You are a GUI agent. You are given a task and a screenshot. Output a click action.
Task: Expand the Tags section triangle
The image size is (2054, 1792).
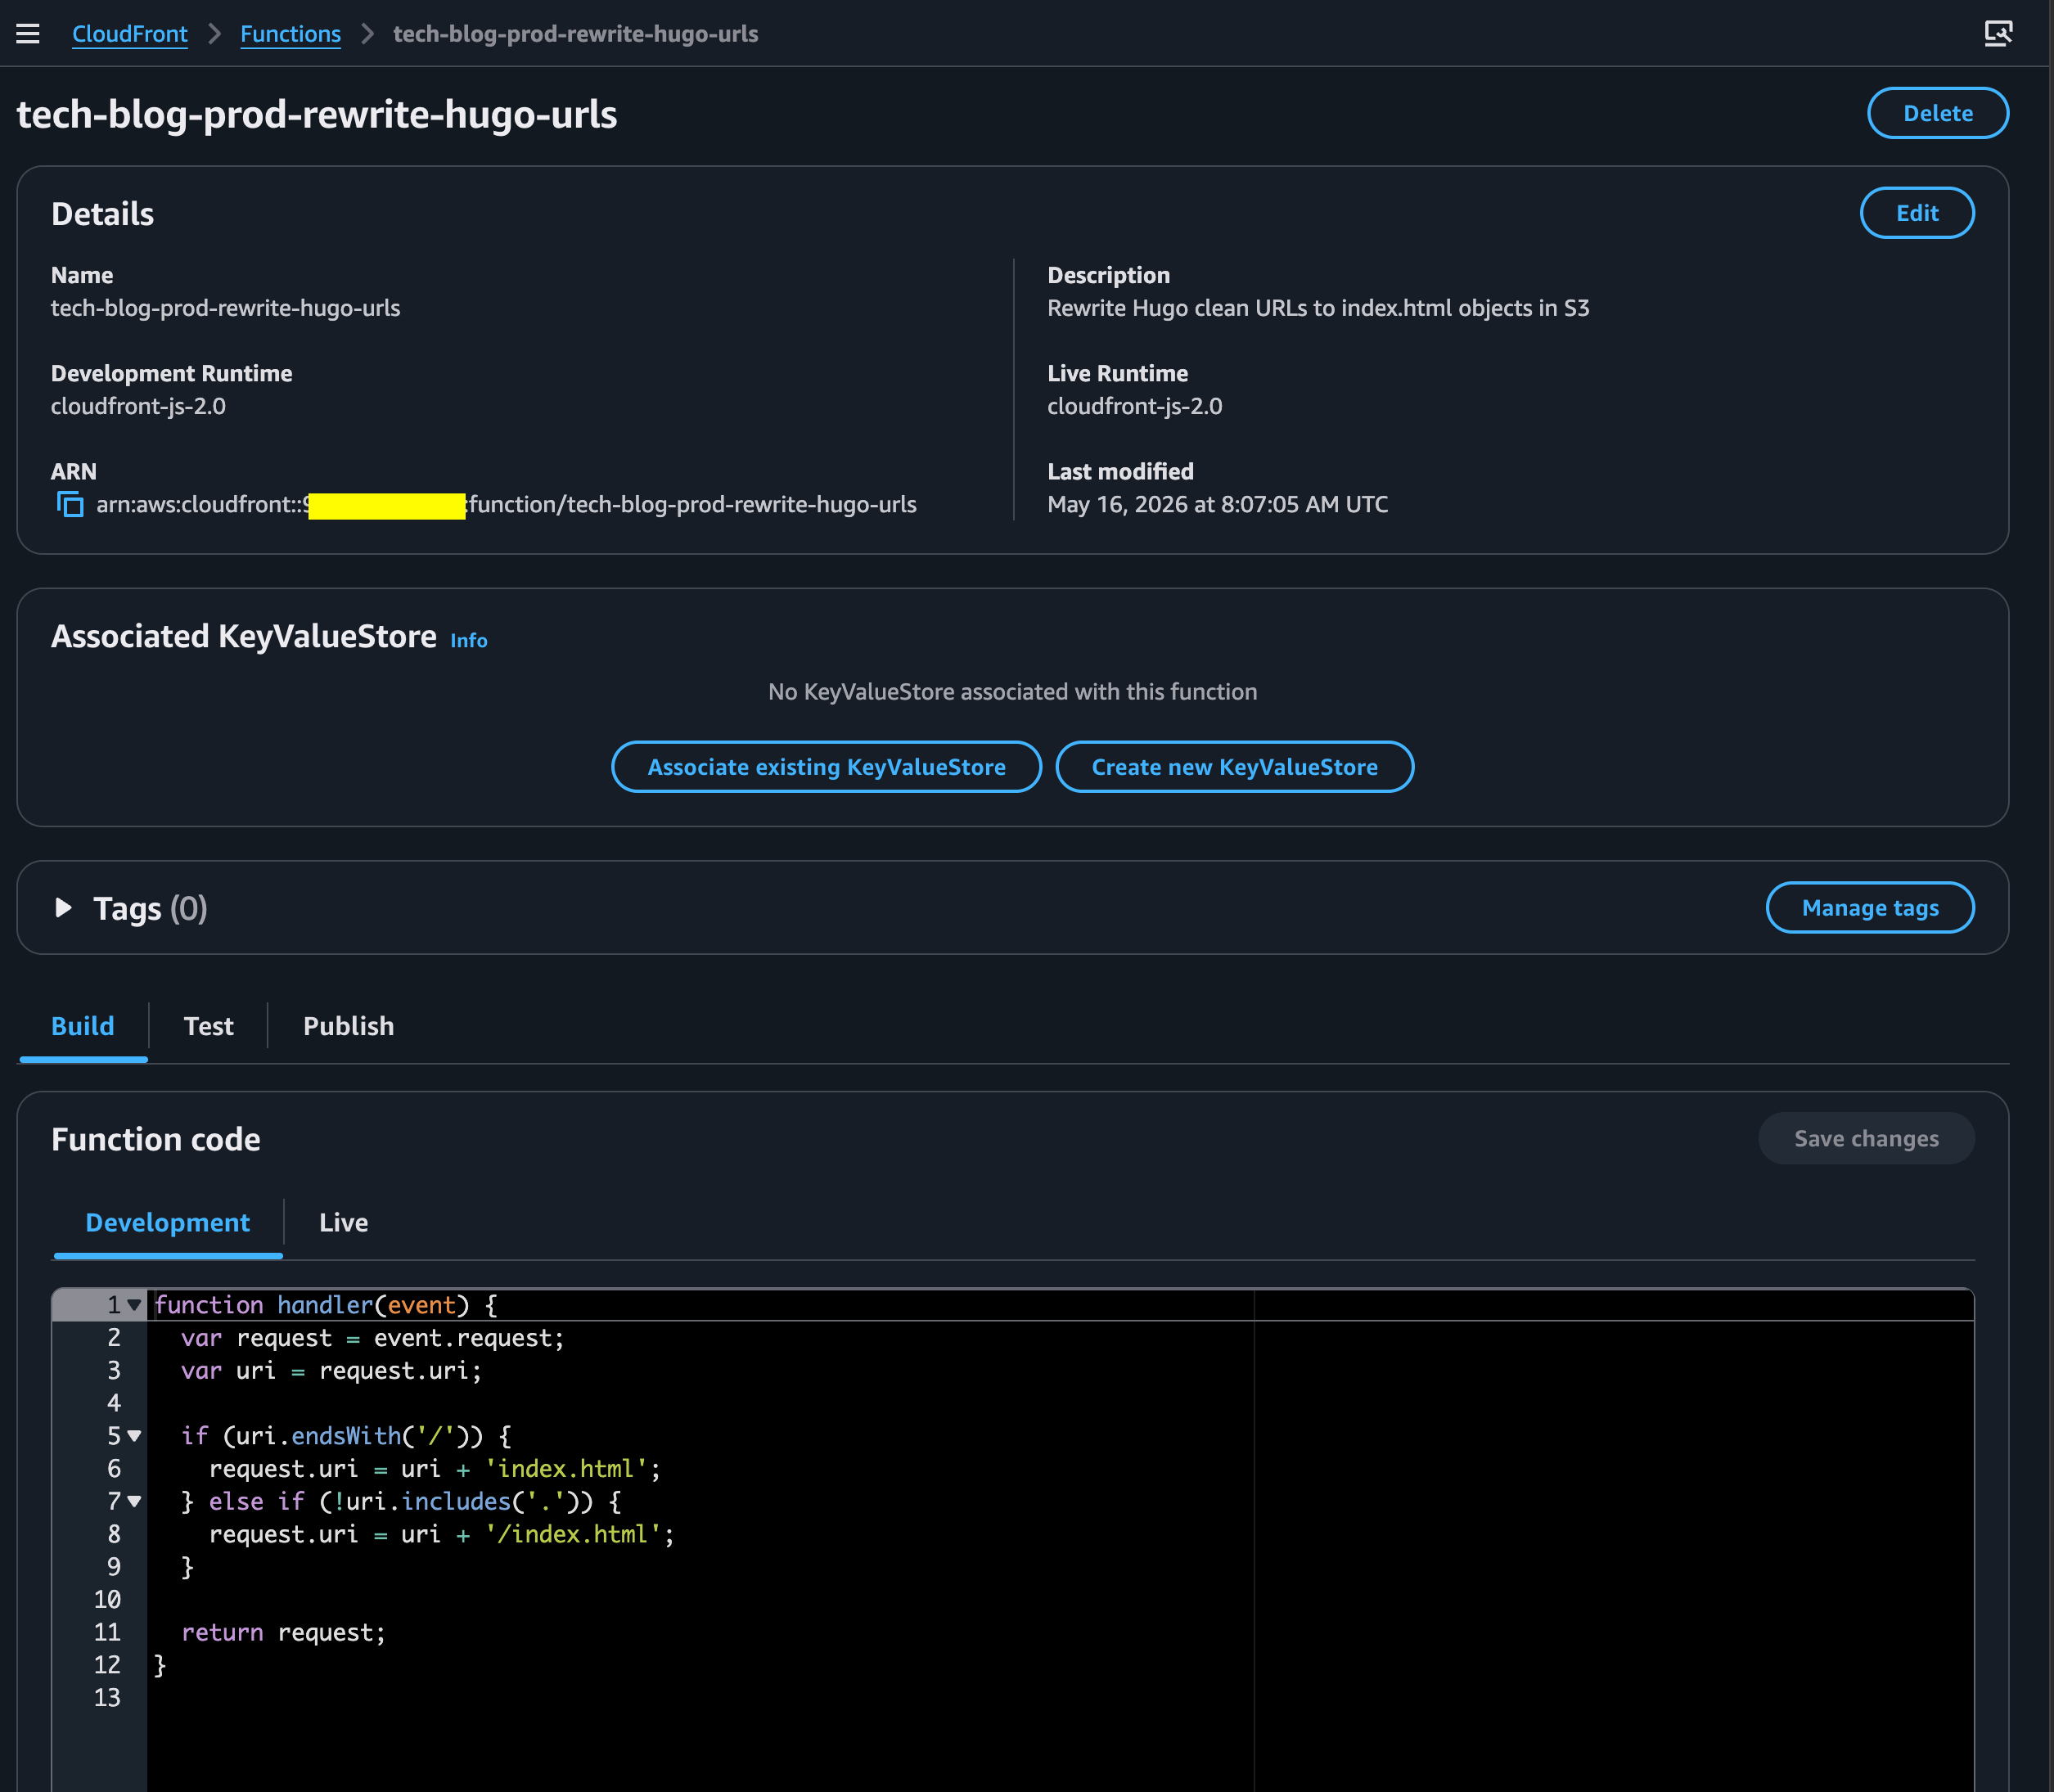click(63, 908)
